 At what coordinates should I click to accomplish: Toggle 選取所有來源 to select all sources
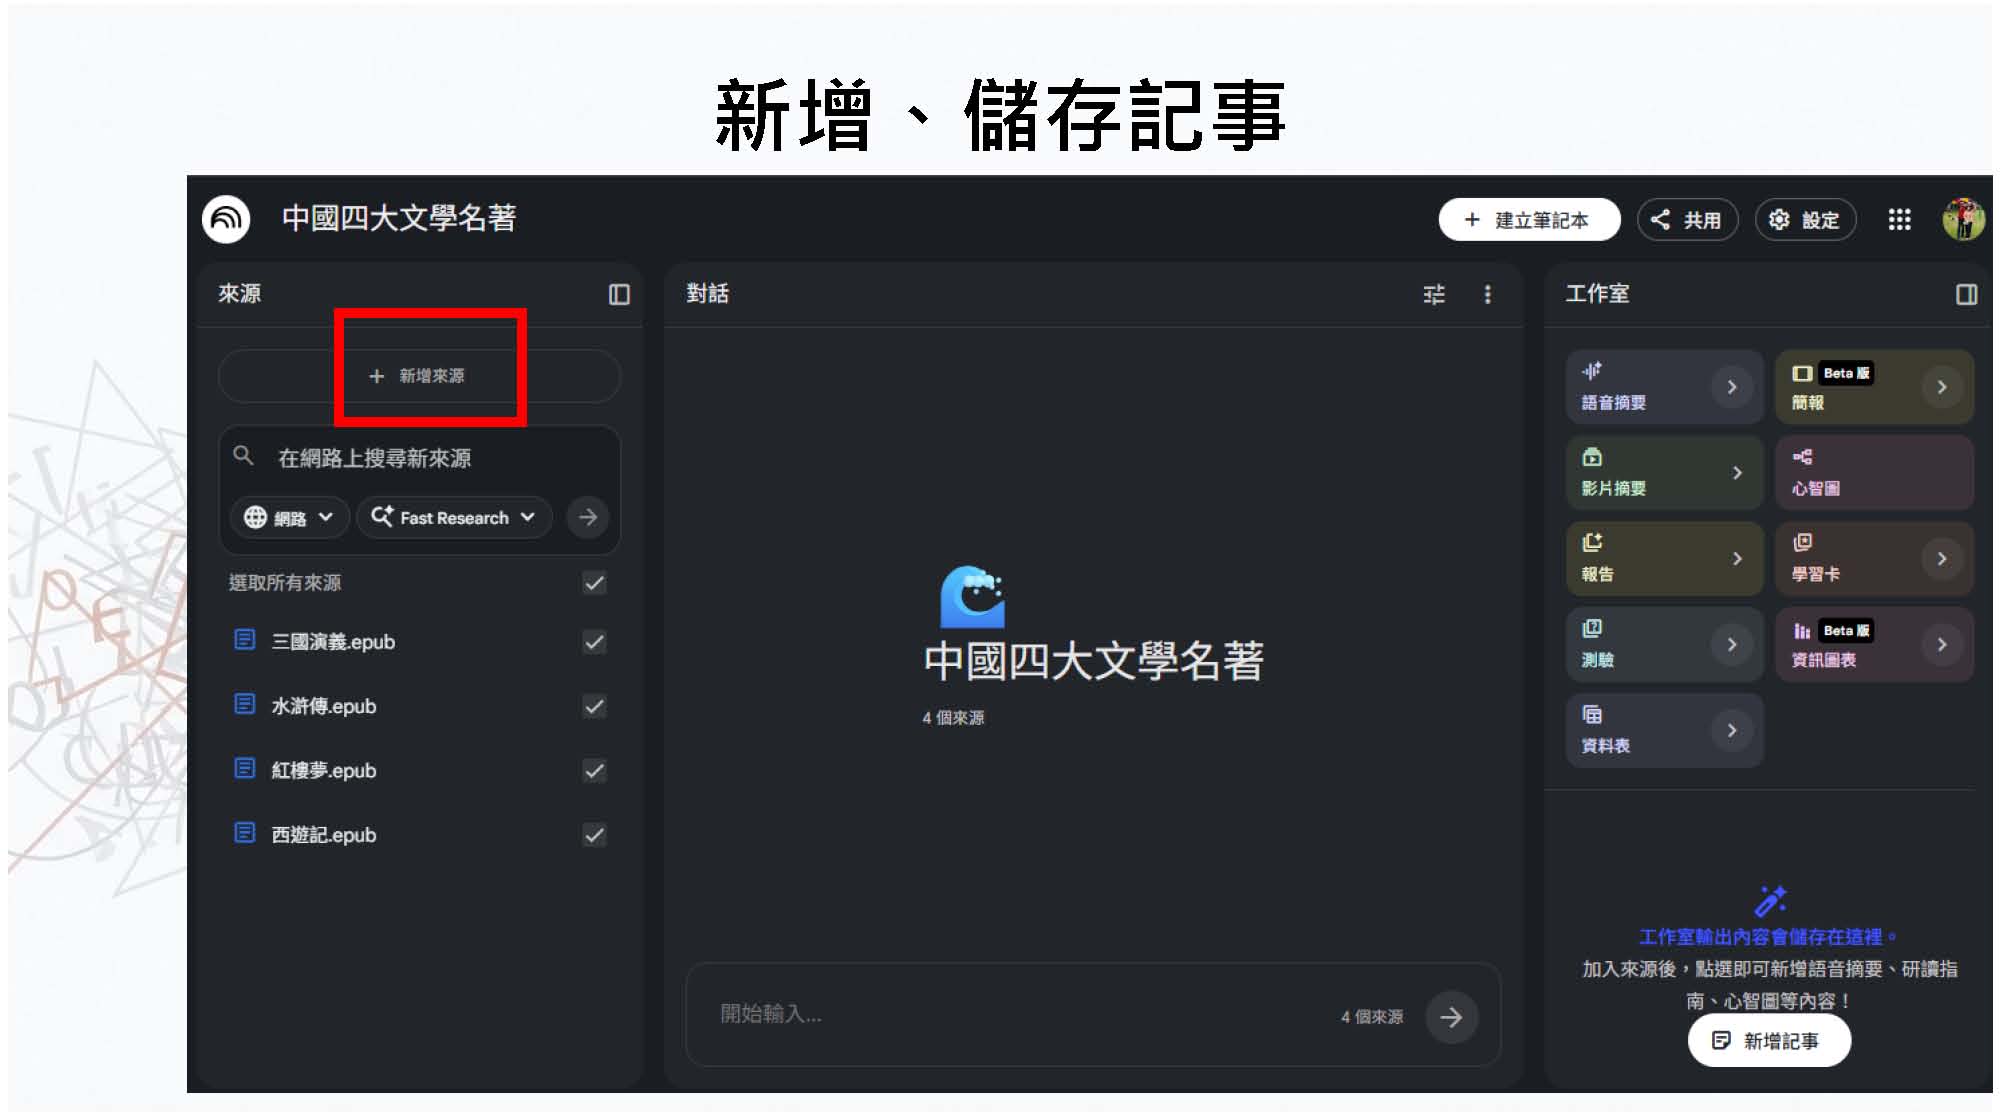tap(593, 583)
